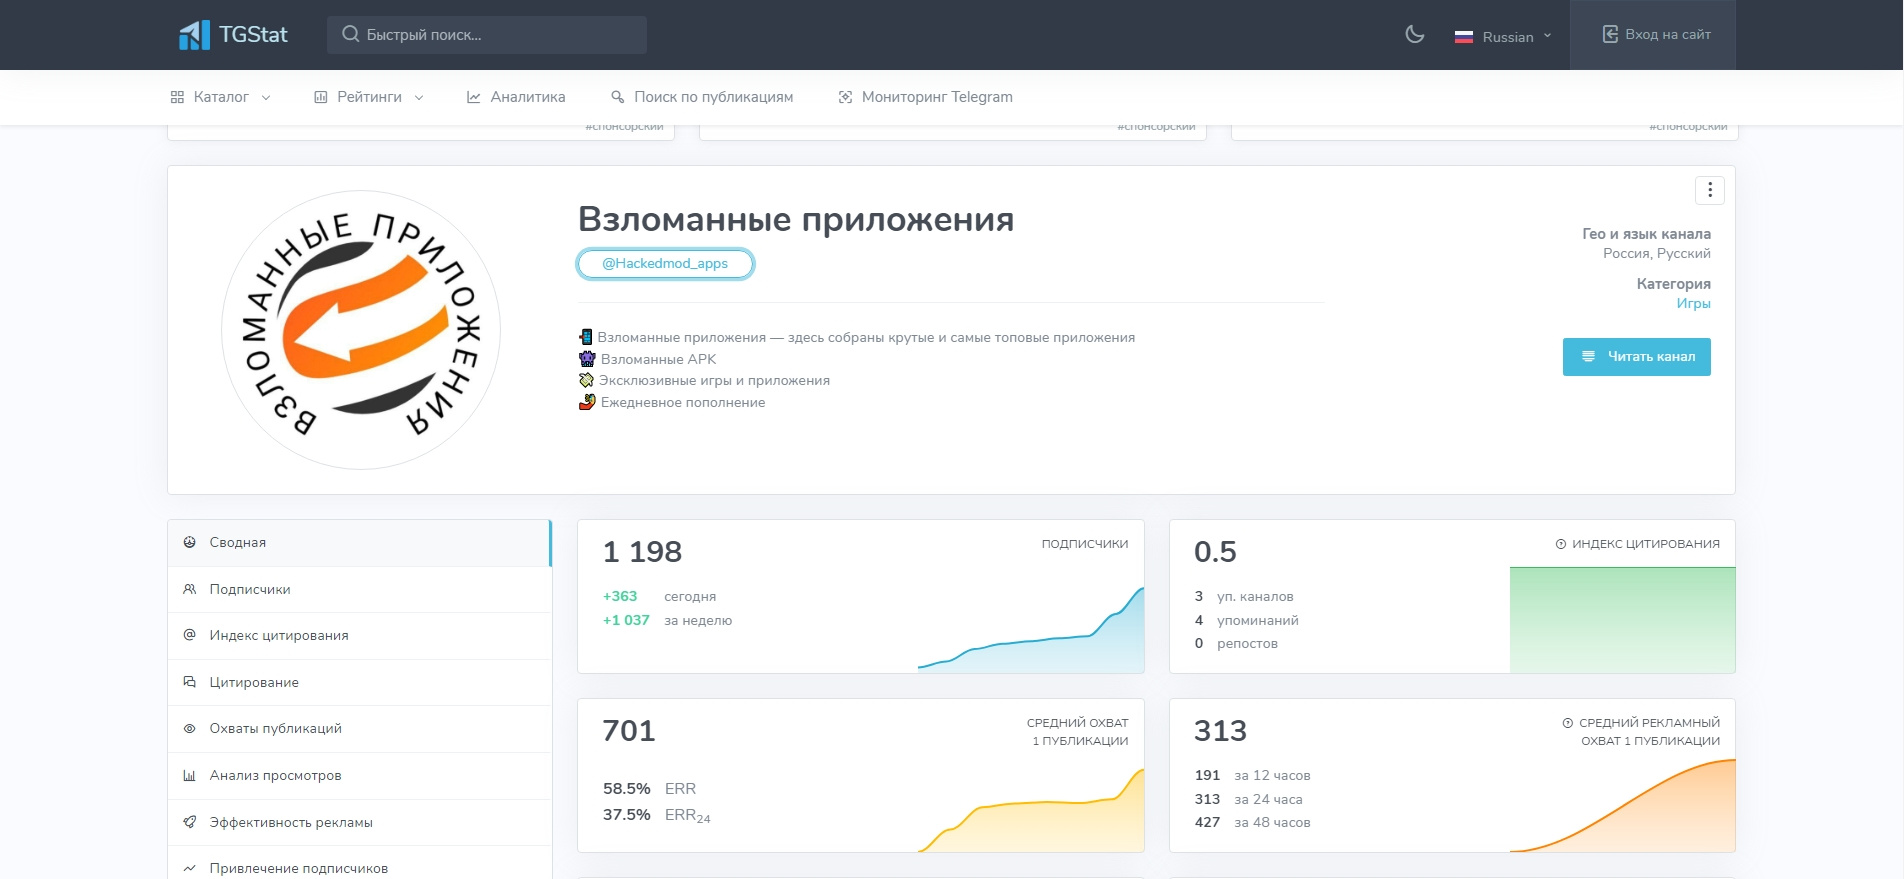Open the Russian language dropdown

pyautogui.click(x=1503, y=36)
